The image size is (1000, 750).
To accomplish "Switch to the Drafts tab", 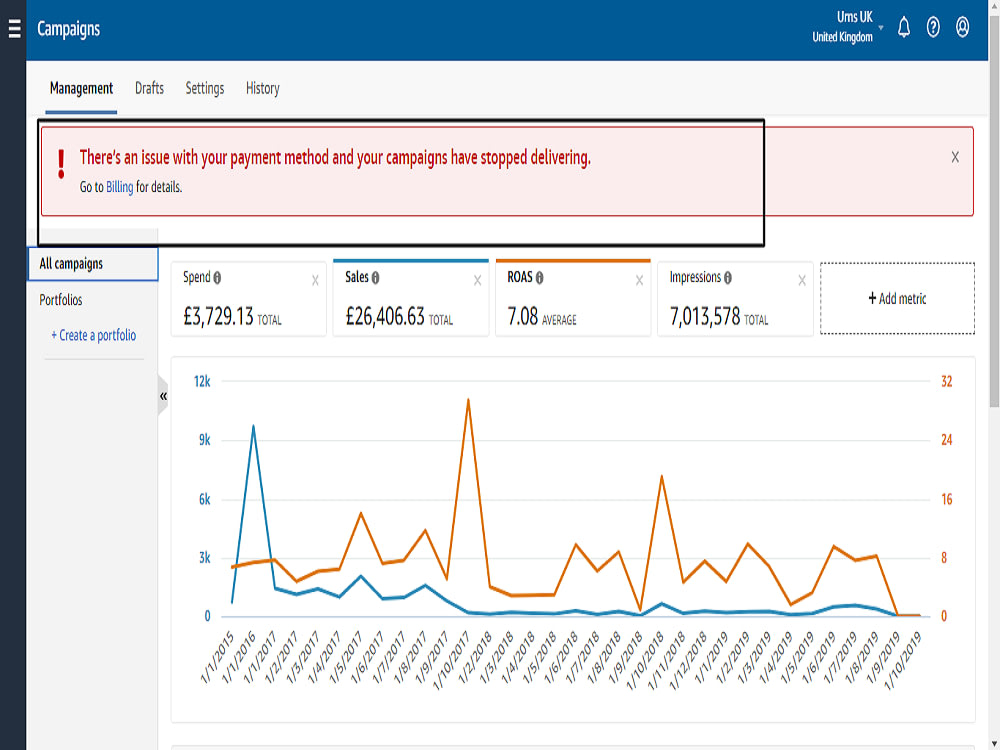I will (149, 88).
